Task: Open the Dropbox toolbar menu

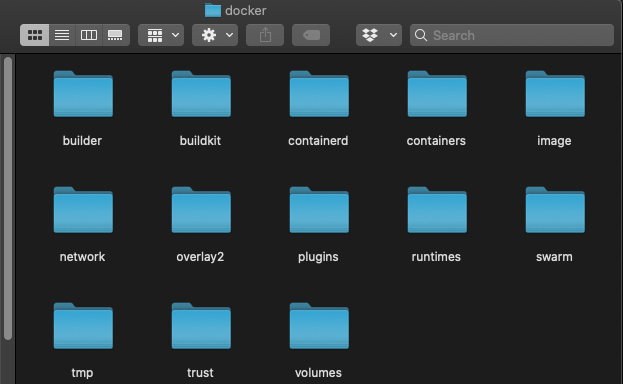Action: (379, 35)
